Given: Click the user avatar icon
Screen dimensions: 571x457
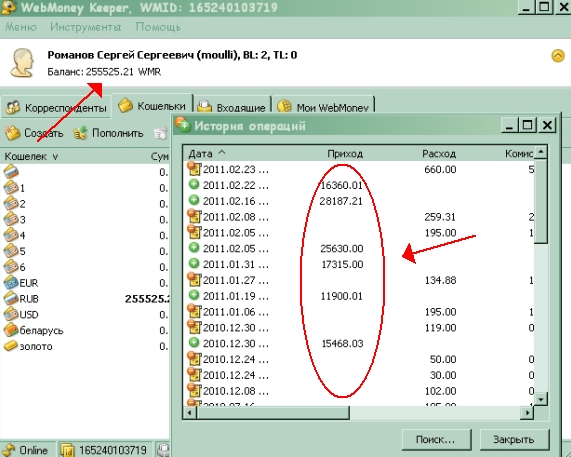Looking at the screenshot, I should tap(23, 63).
